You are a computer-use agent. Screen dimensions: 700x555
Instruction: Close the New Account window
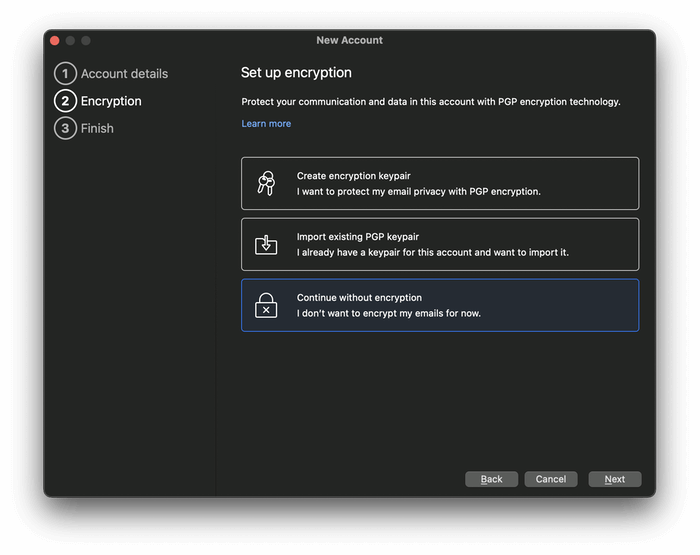(55, 40)
